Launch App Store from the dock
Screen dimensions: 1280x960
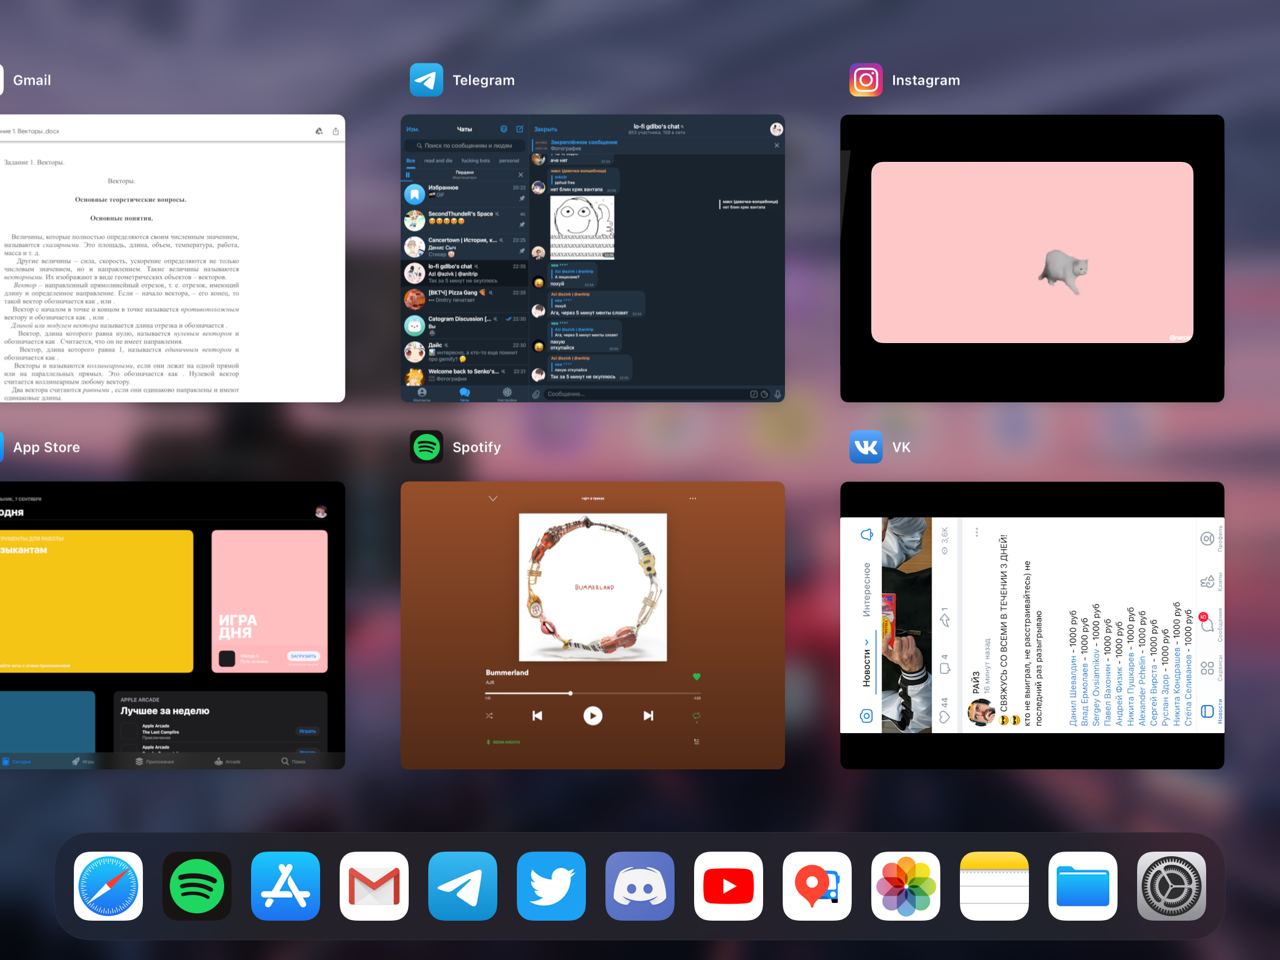click(286, 886)
